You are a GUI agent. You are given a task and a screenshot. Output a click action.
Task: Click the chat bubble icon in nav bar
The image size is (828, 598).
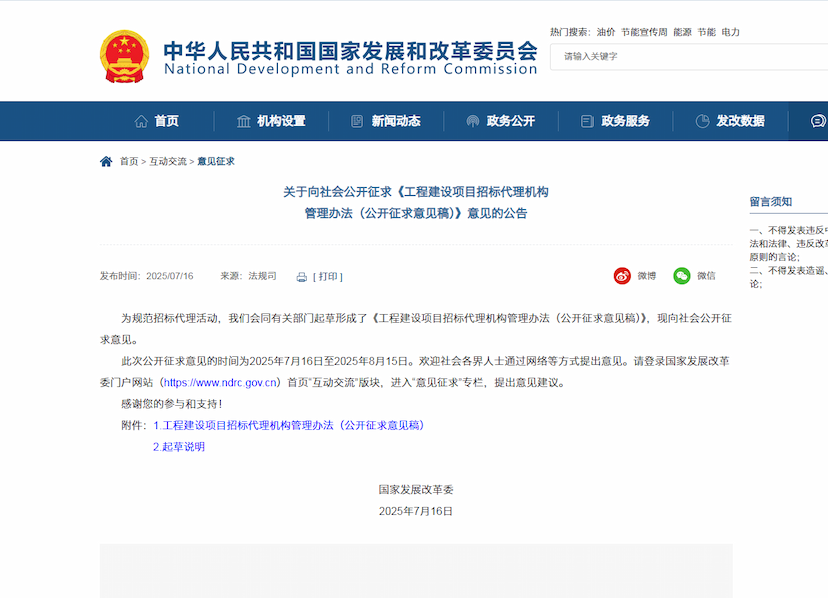coord(818,122)
